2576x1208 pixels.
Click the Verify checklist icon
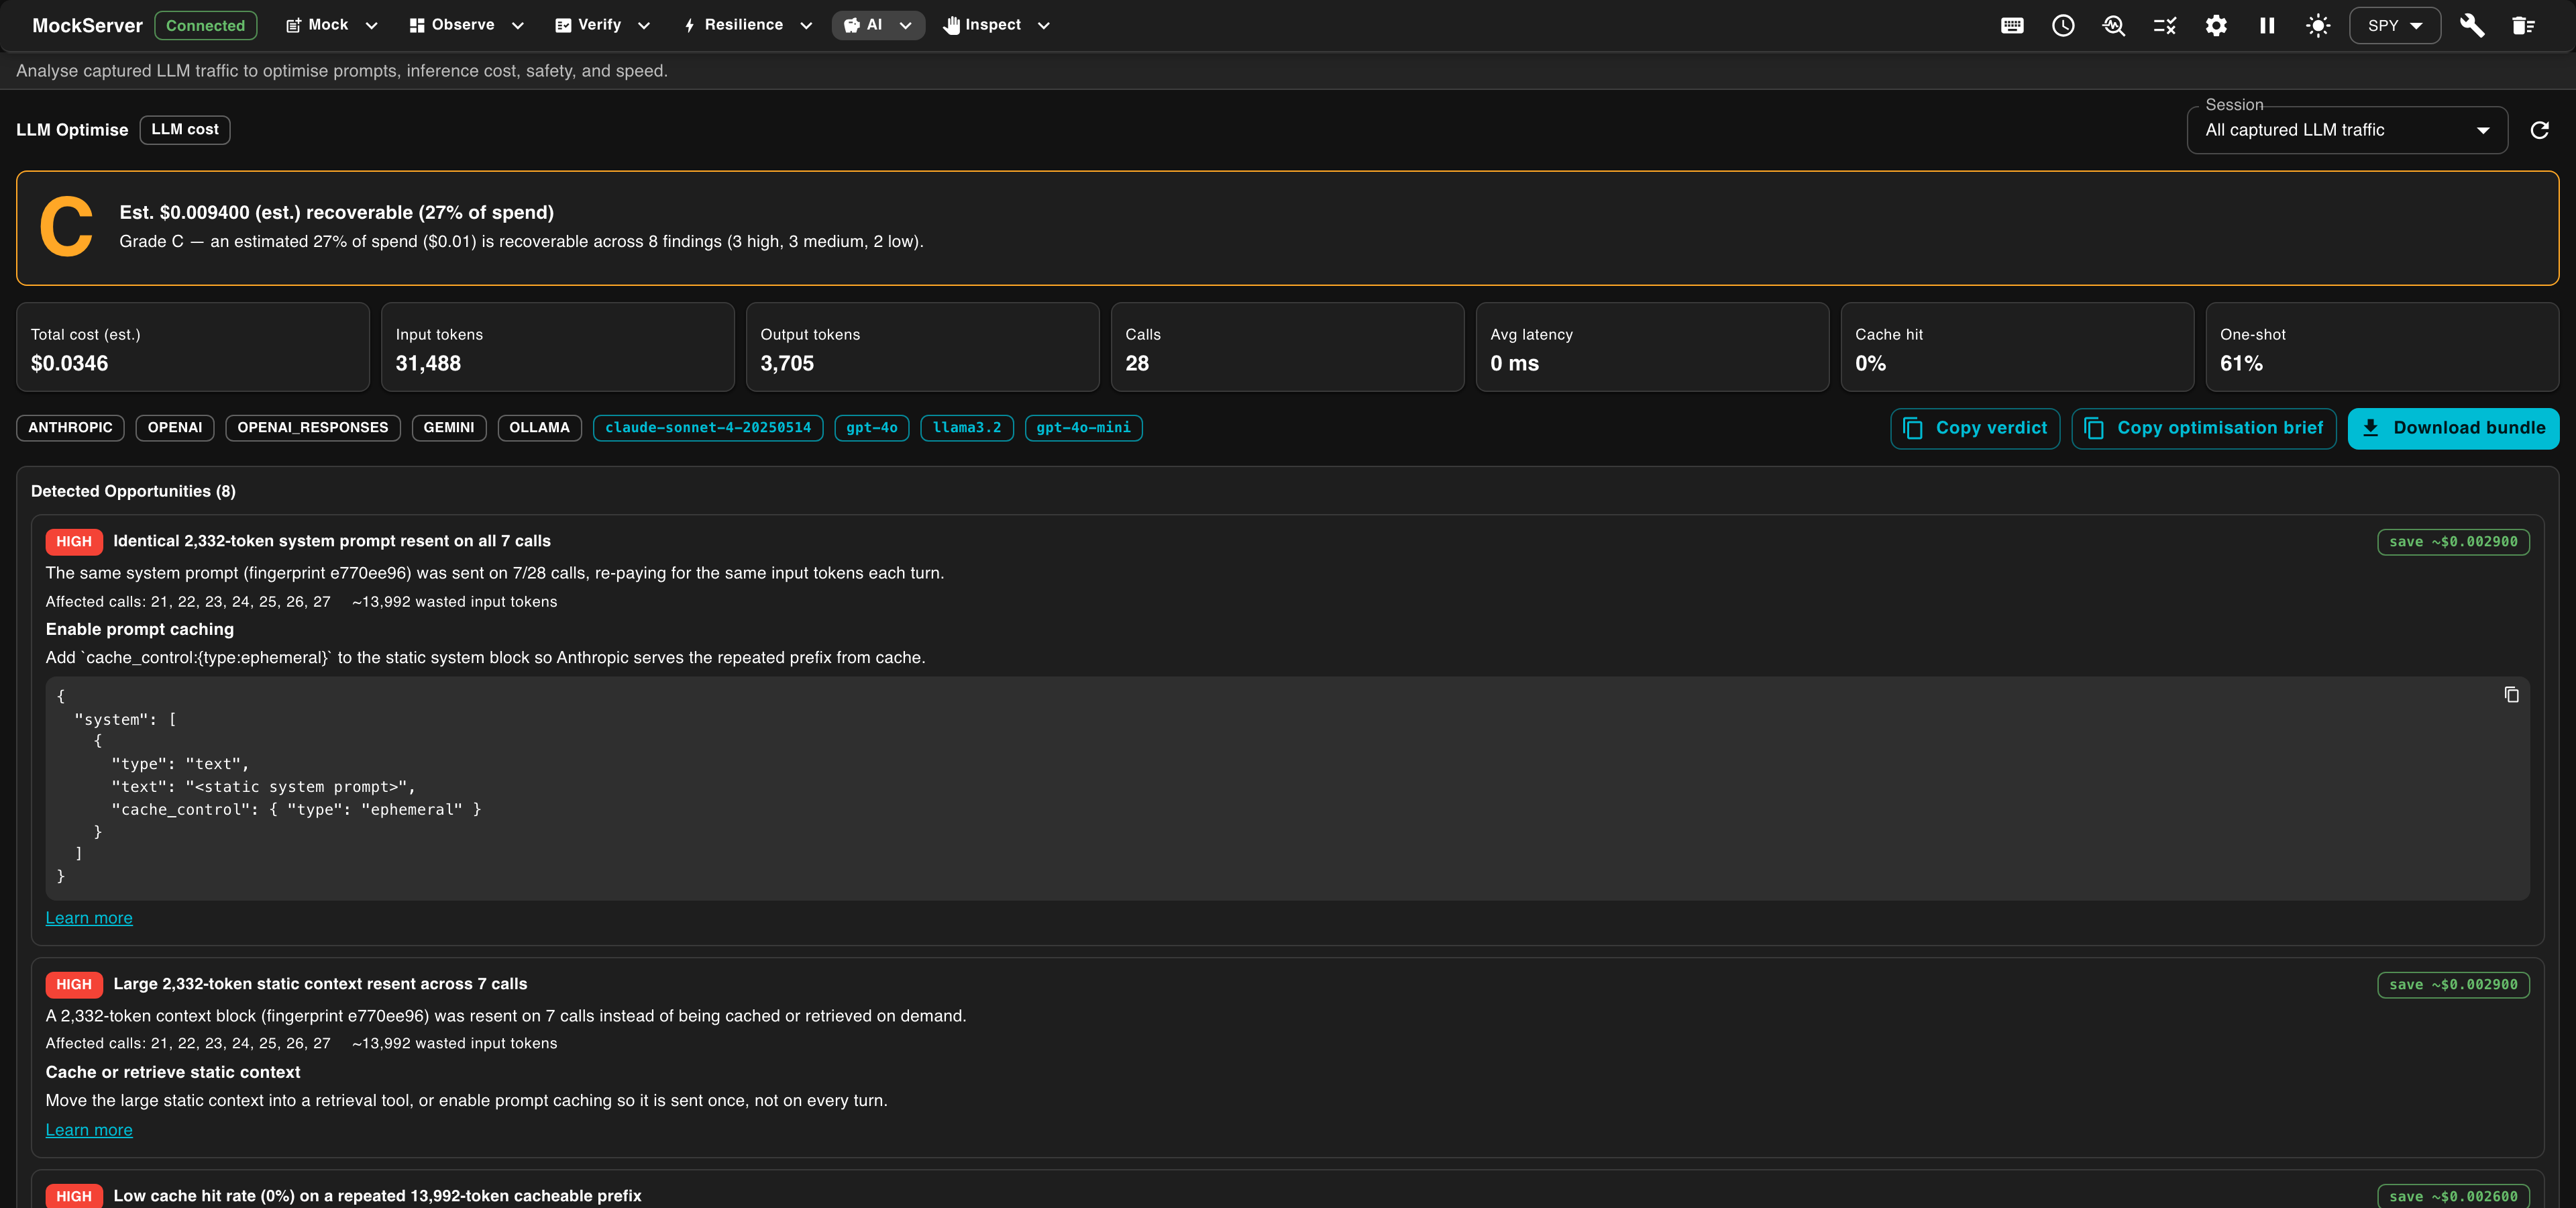[563, 26]
